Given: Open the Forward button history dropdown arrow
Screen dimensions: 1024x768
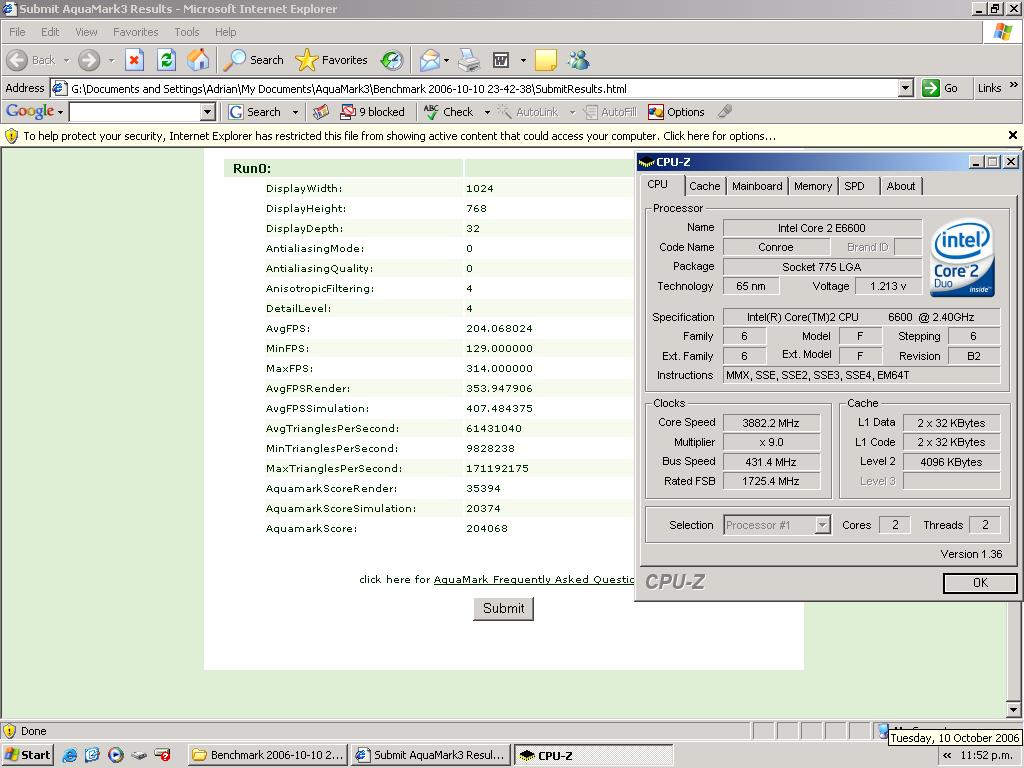Looking at the screenshot, I should [111, 60].
